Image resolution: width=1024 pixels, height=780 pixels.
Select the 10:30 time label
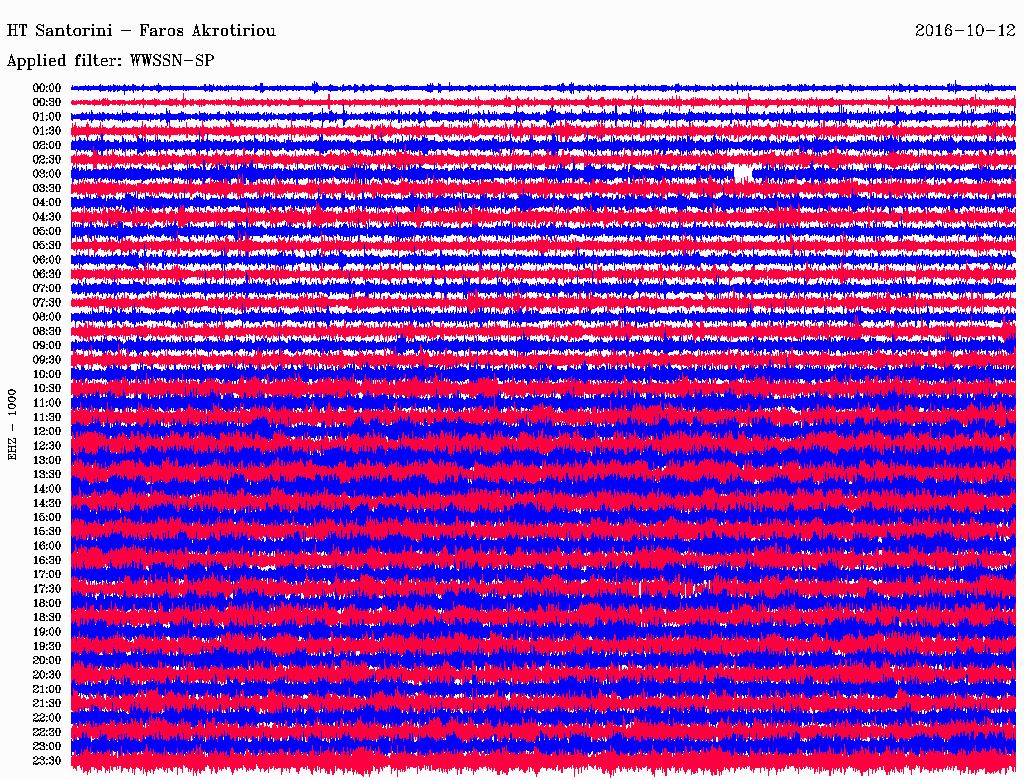pos(47,389)
